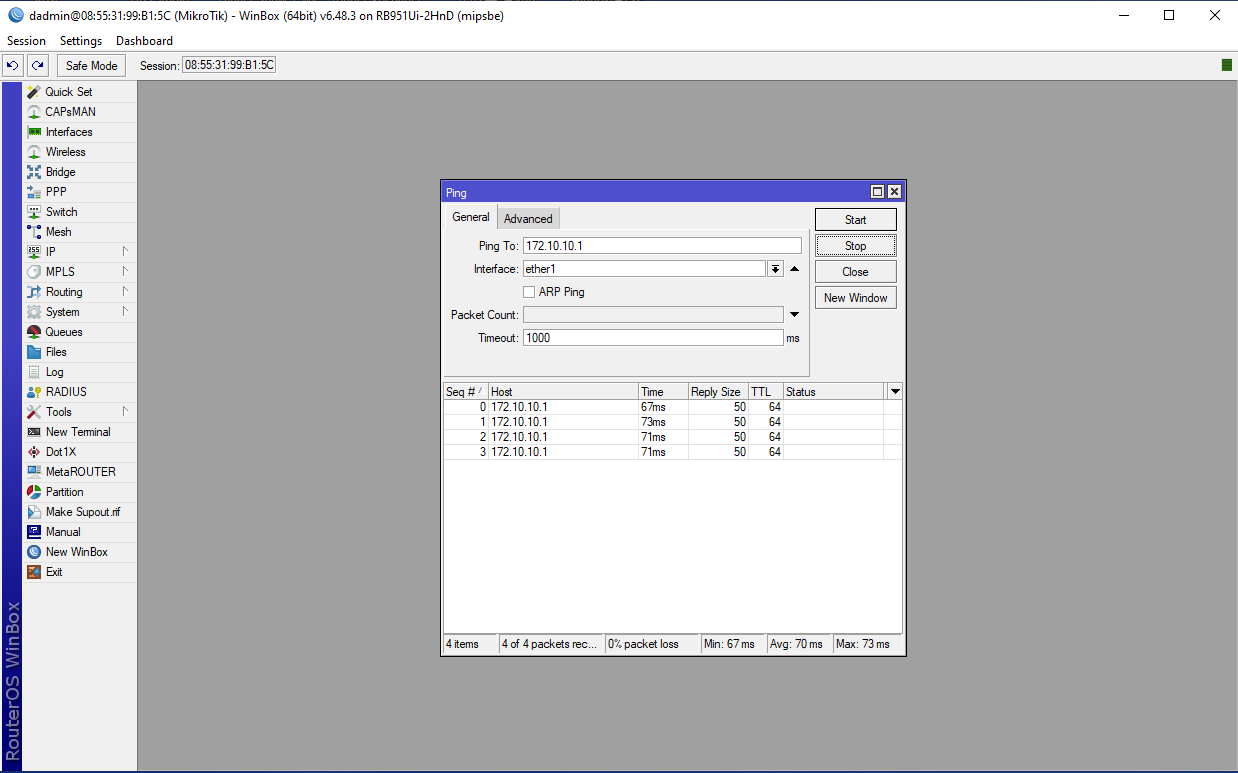Open the Log icon in the sidebar

(x=34, y=372)
